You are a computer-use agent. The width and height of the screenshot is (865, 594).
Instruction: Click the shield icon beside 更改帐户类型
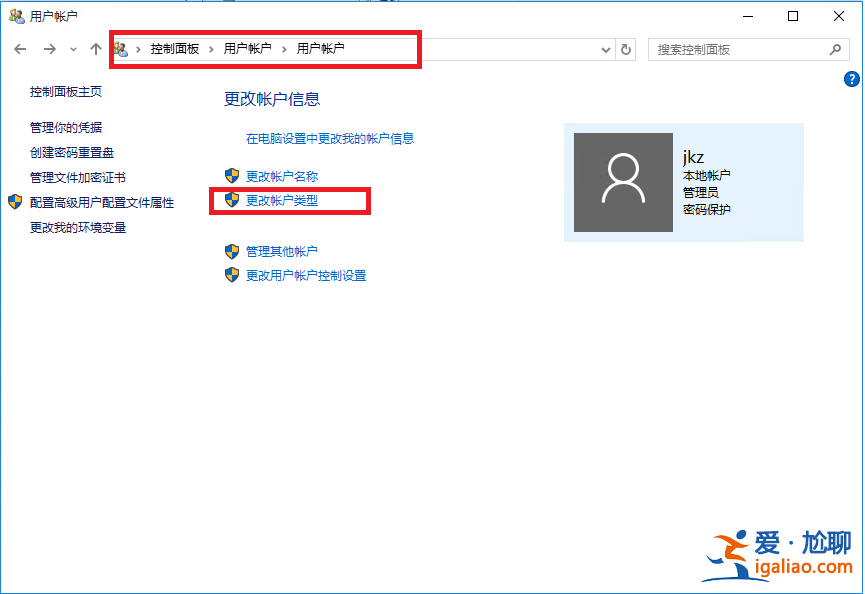point(232,201)
